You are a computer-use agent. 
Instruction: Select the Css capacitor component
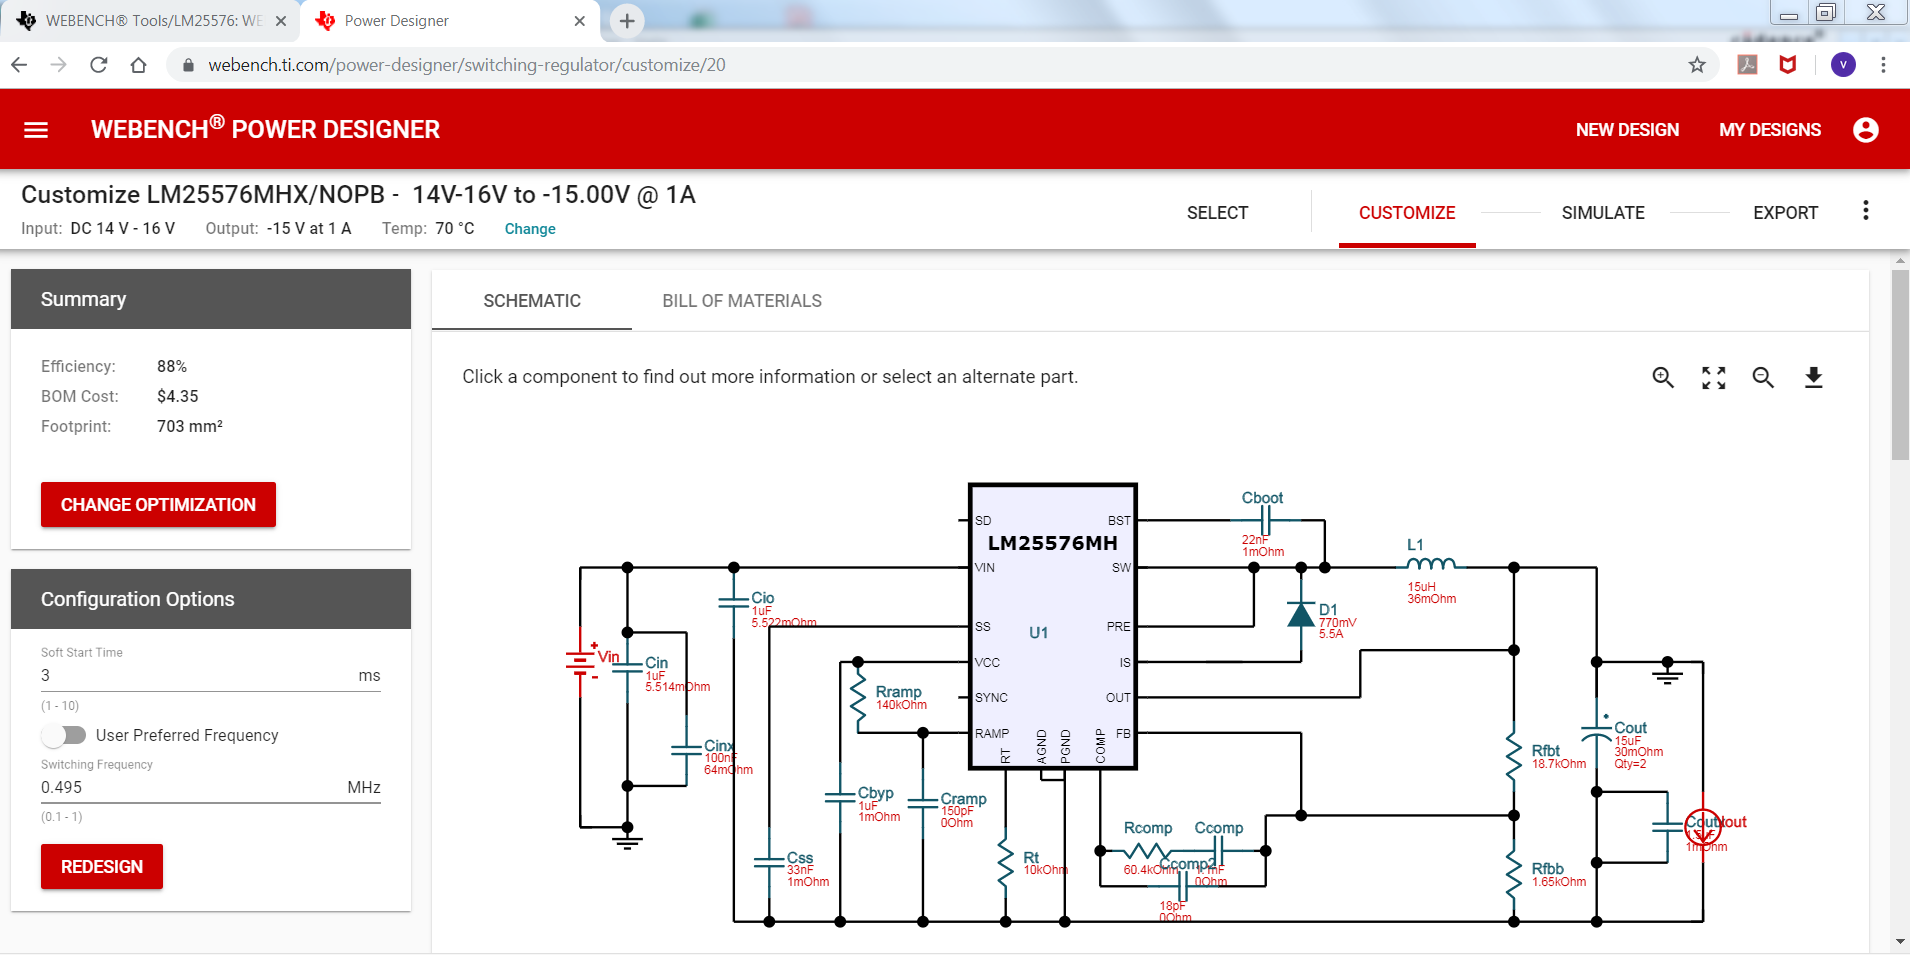pyautogui.click(x=769, y=863)
